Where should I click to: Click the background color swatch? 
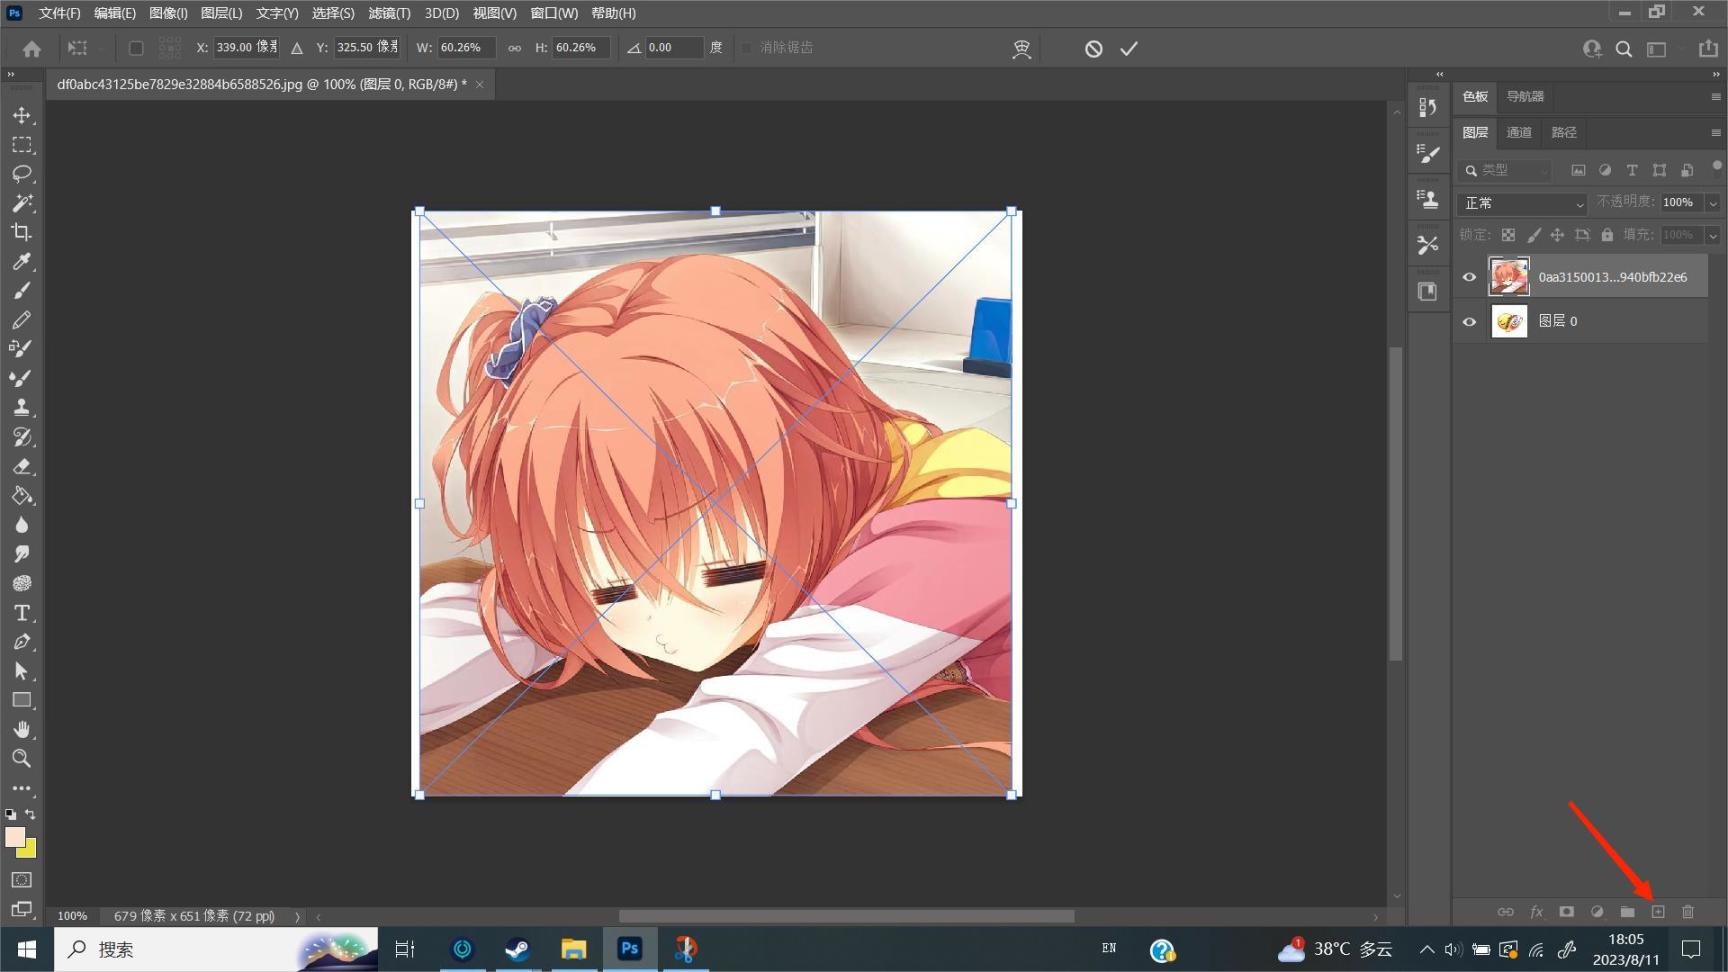(x=29, y=851)
